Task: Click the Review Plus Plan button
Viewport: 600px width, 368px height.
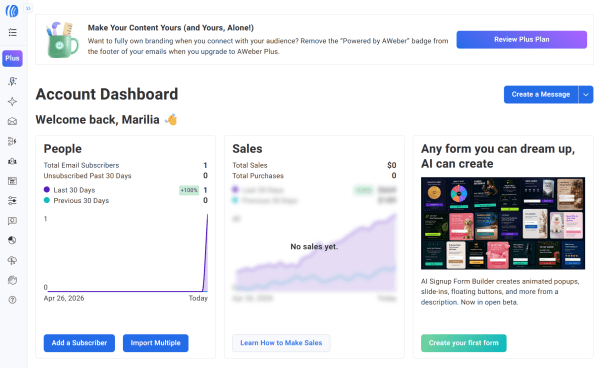Action: (522, 39)
